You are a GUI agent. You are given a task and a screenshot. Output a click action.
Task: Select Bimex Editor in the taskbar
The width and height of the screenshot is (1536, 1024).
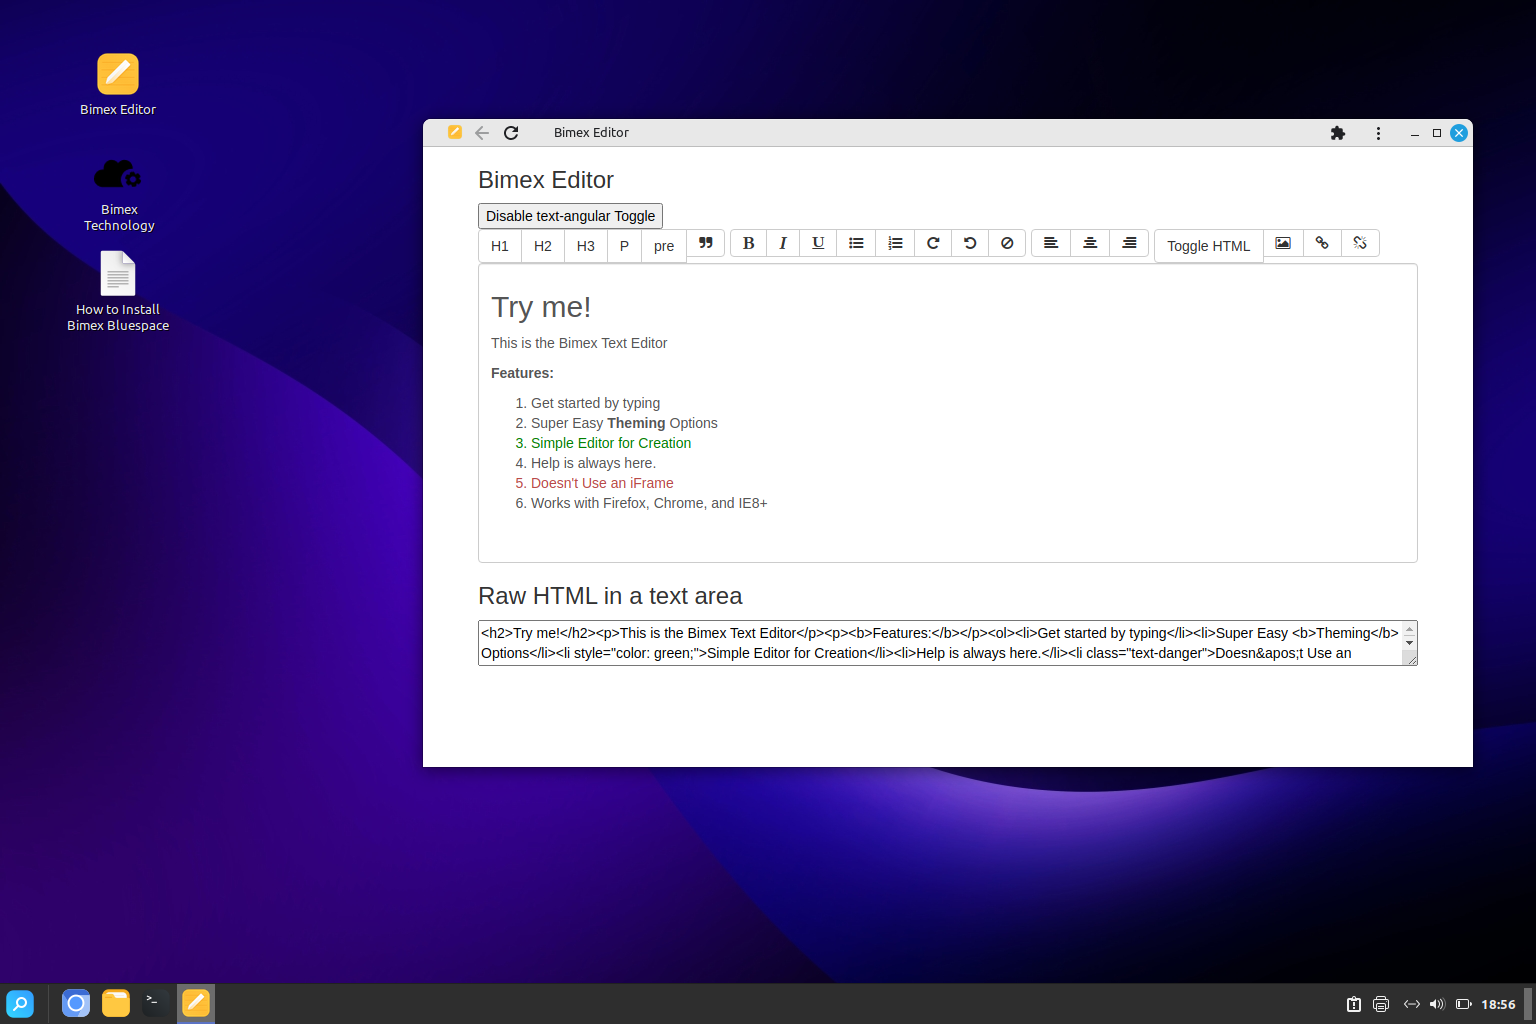click(x=196, y=1003)
